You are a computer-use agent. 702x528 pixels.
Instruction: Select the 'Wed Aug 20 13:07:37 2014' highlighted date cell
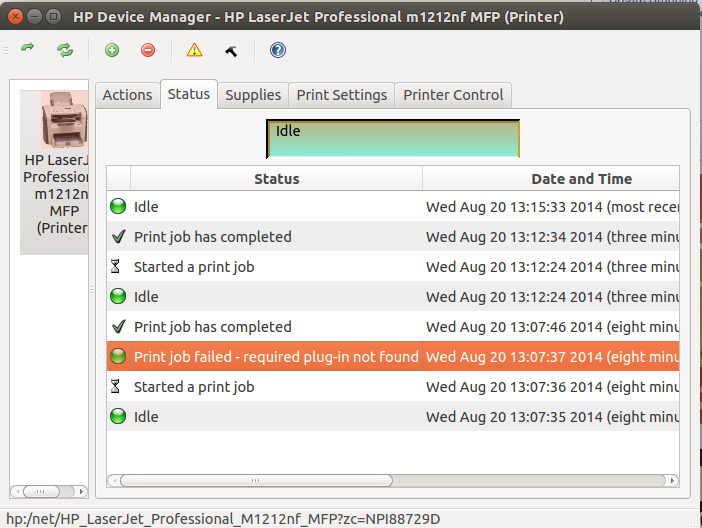(552, 357)
